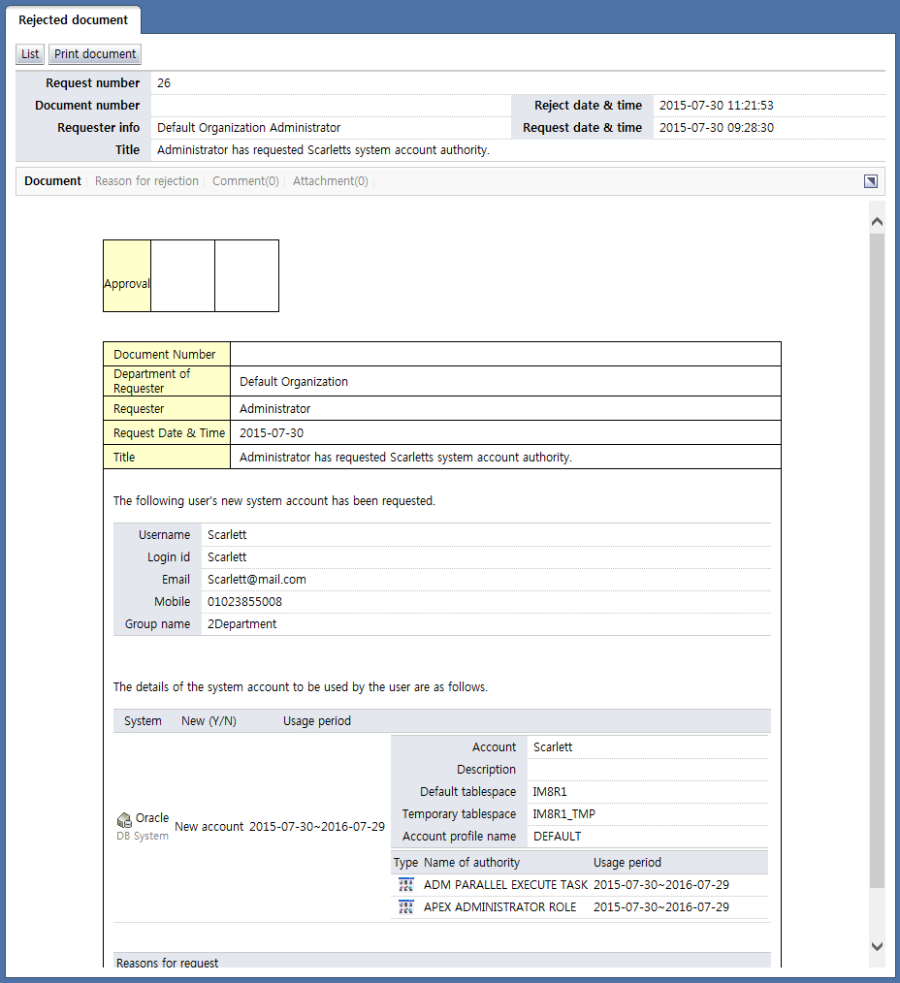Click the Oracle DB System icon
Screen dimensions: 900x983
pos(124,821)
